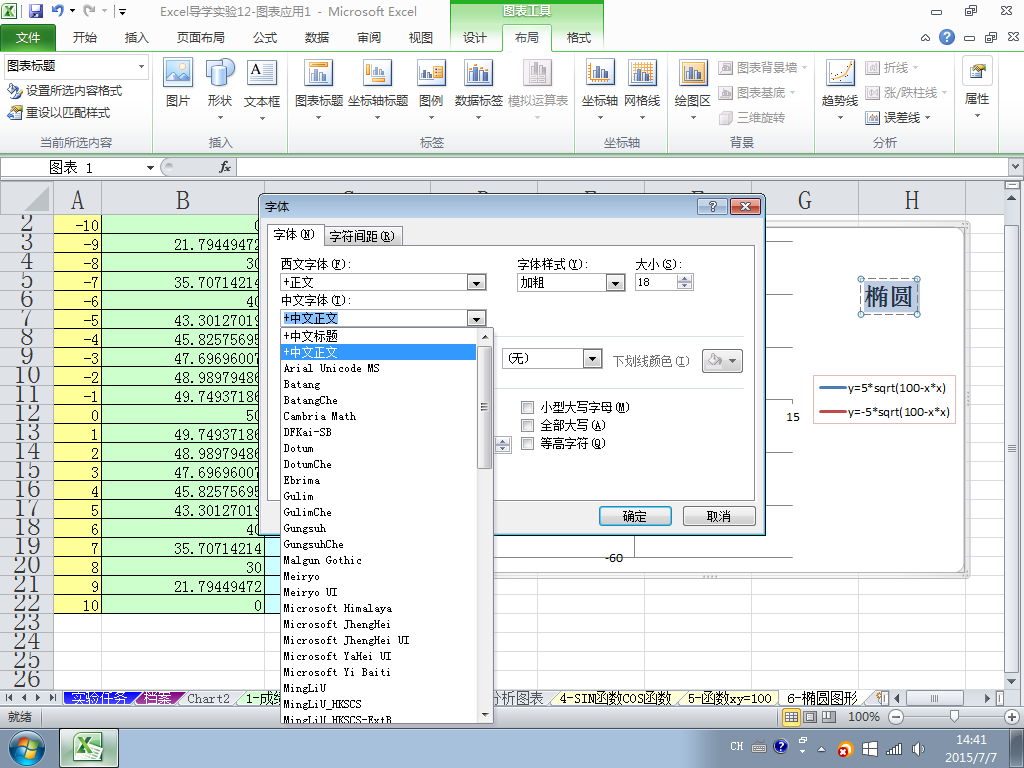Open chart Properties (属性) button

(x=977, y=88)
